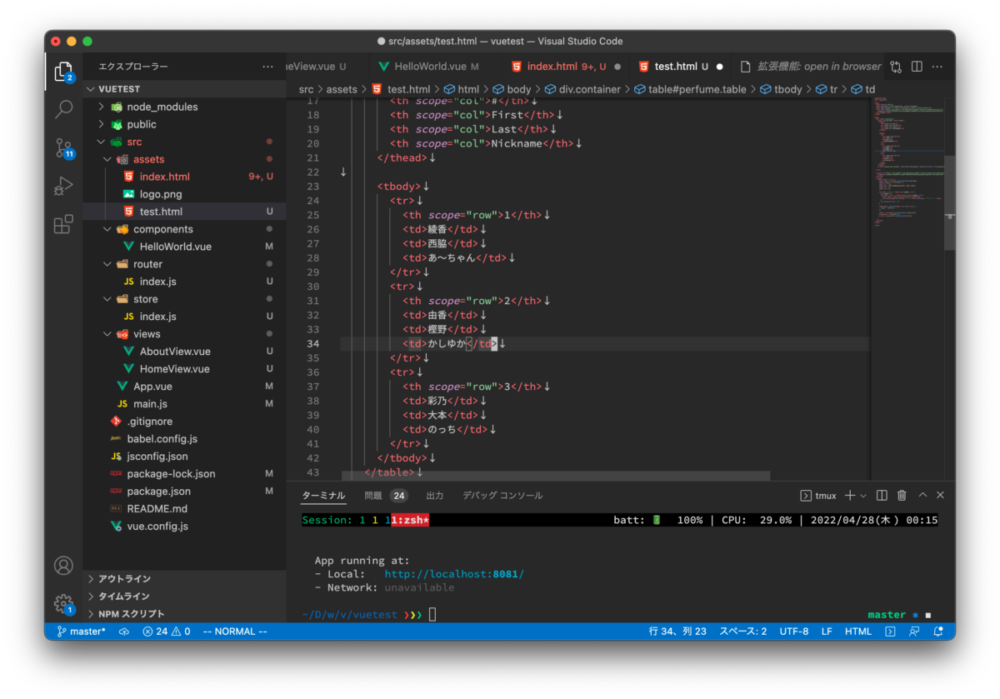Screen dimensions: 1000x699
Task: Open Source Control with 11 pending changes
Action: point(63,147)
